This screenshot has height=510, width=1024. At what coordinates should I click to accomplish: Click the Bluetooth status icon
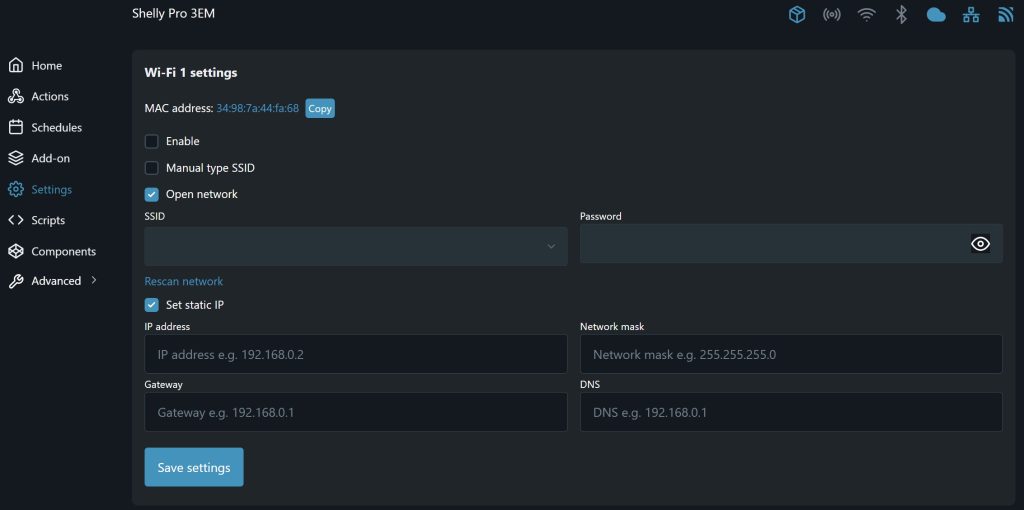click(901, 15)
